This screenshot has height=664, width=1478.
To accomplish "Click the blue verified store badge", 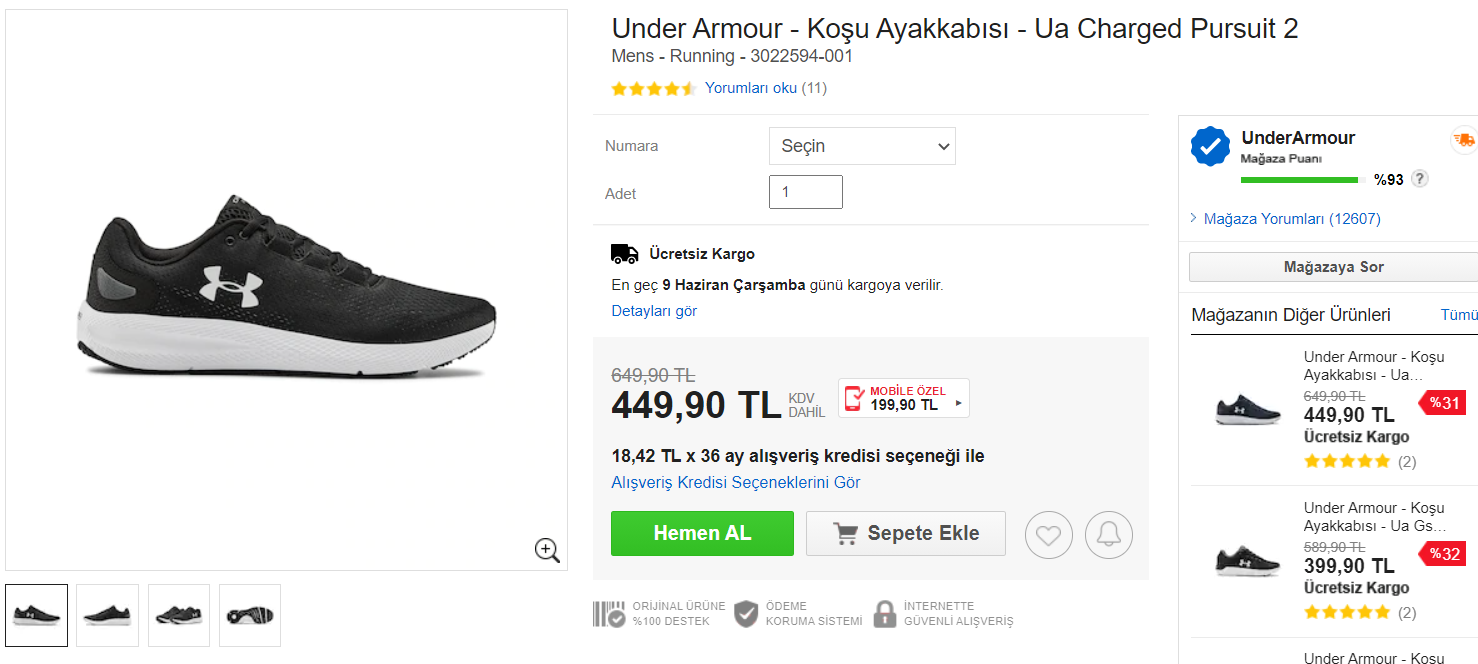I will pos(1210,147).
